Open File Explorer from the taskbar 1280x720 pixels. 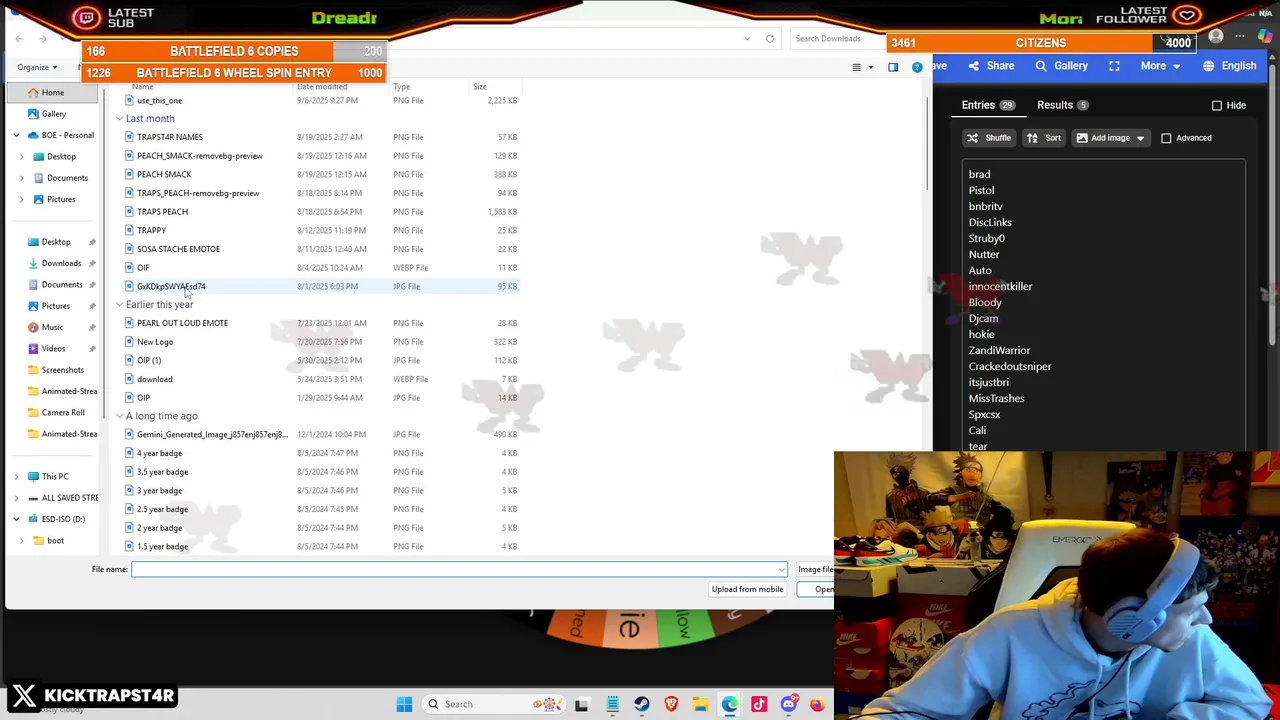pyautogui.click(x=700, y=704)
